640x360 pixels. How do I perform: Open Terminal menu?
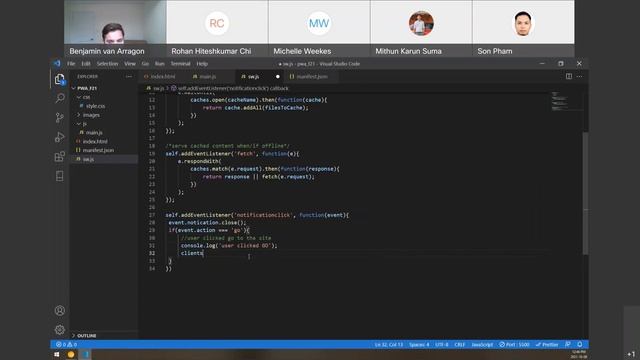tap(180, 64)
